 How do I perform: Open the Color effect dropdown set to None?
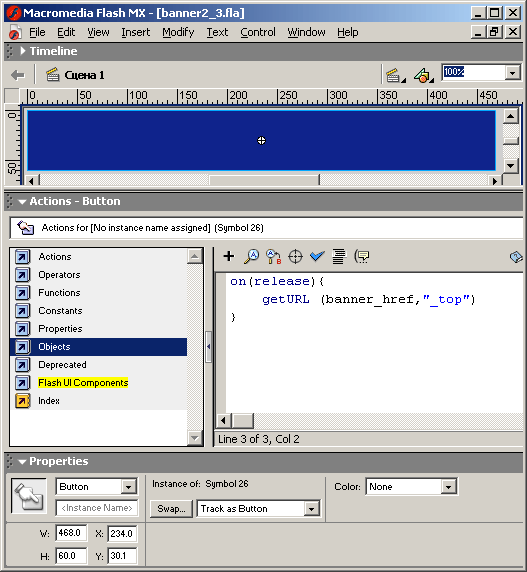(x=448, y=487)
